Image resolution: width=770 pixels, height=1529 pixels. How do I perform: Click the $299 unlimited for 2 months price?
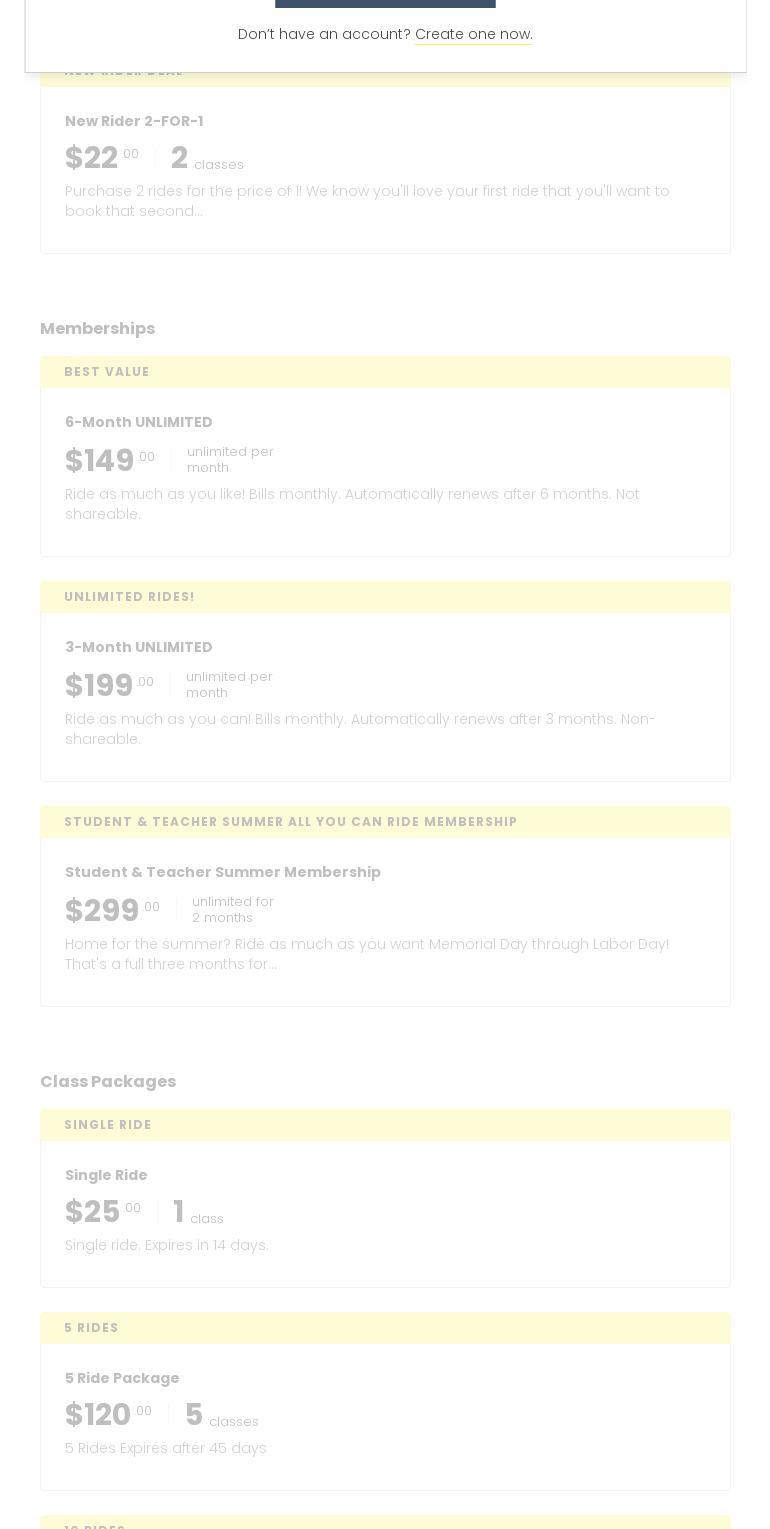pyautogui.click(x=102, y=911)
